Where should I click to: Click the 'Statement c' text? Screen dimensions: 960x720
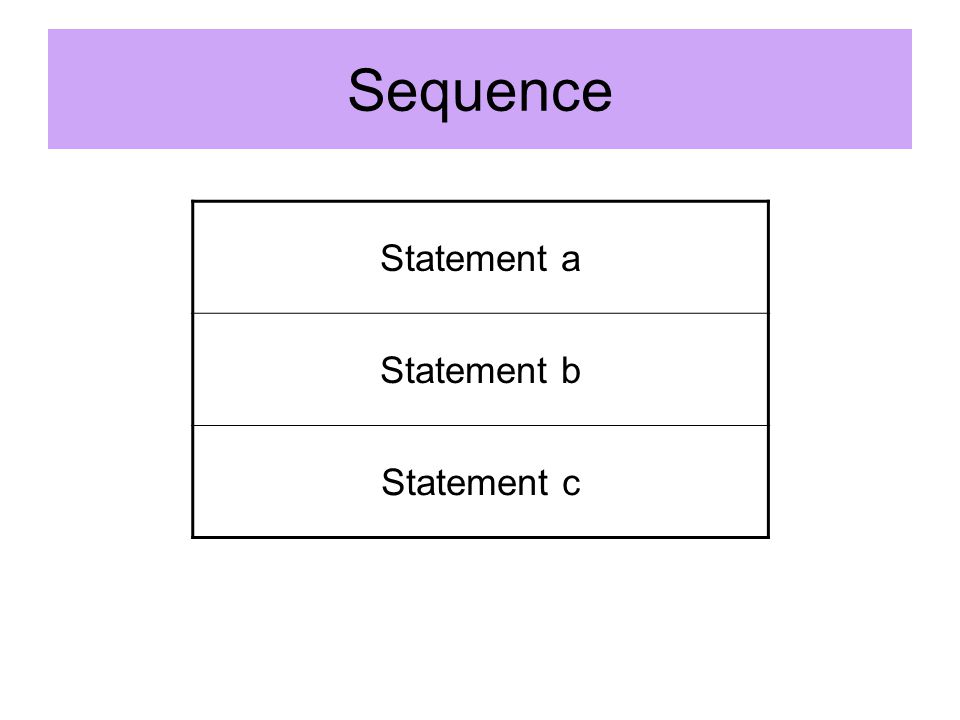tap(480, 482)
